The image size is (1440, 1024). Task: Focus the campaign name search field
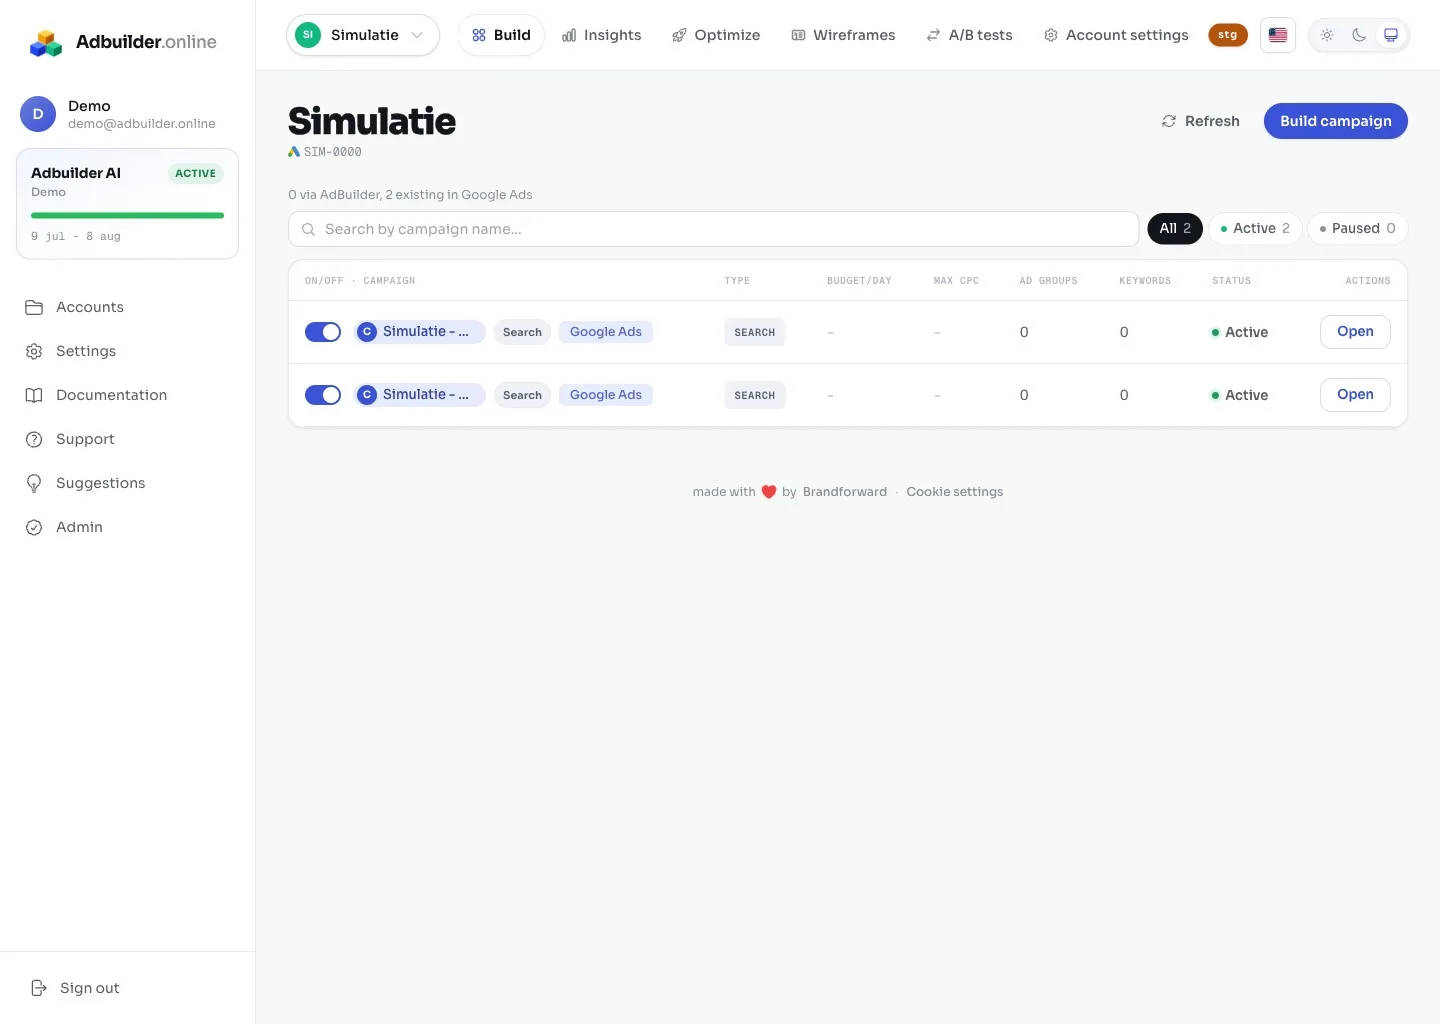713,229
